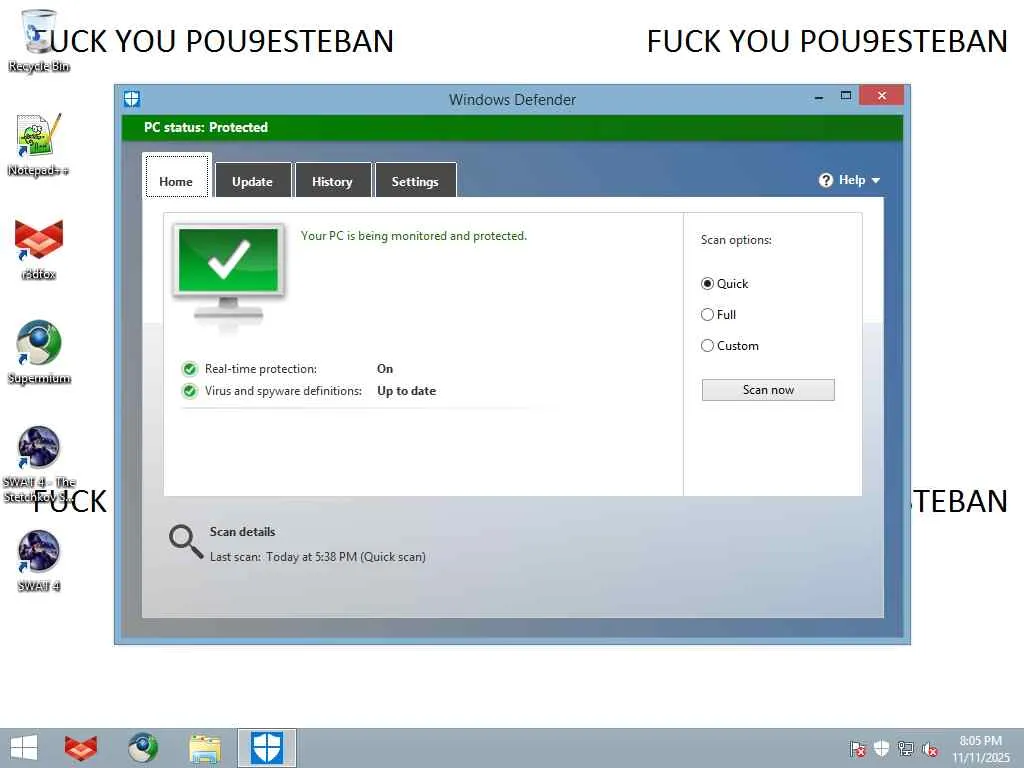Minimize the Windows Defender window

point(819,97)
